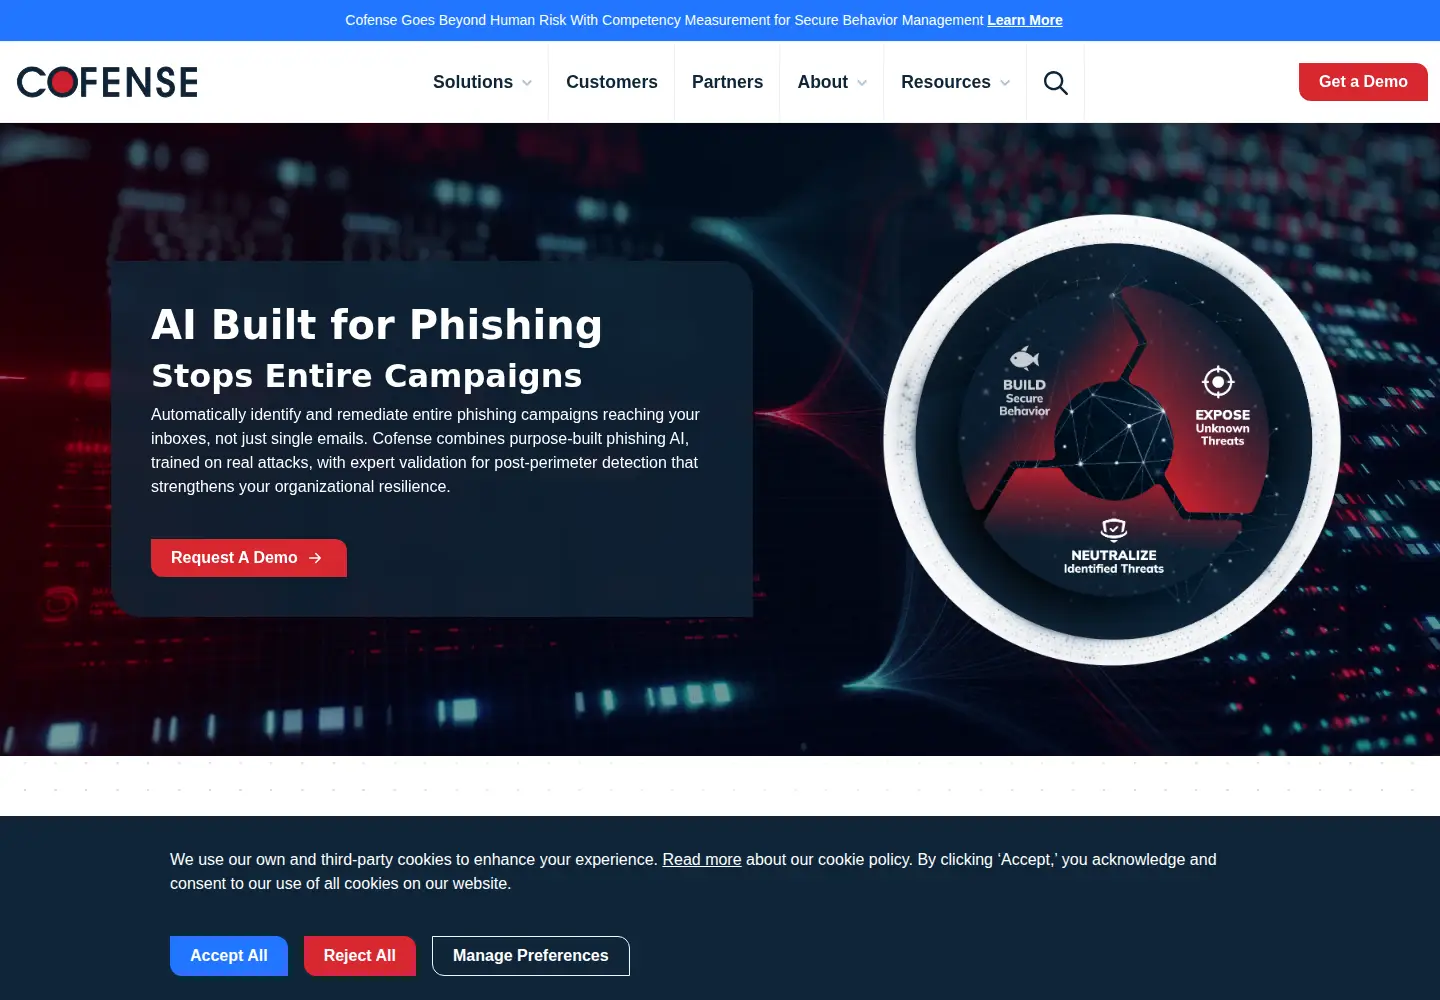Follow the Learn More banner link
Viewport: 1440px width, 1000px height.
point(1025,20)
